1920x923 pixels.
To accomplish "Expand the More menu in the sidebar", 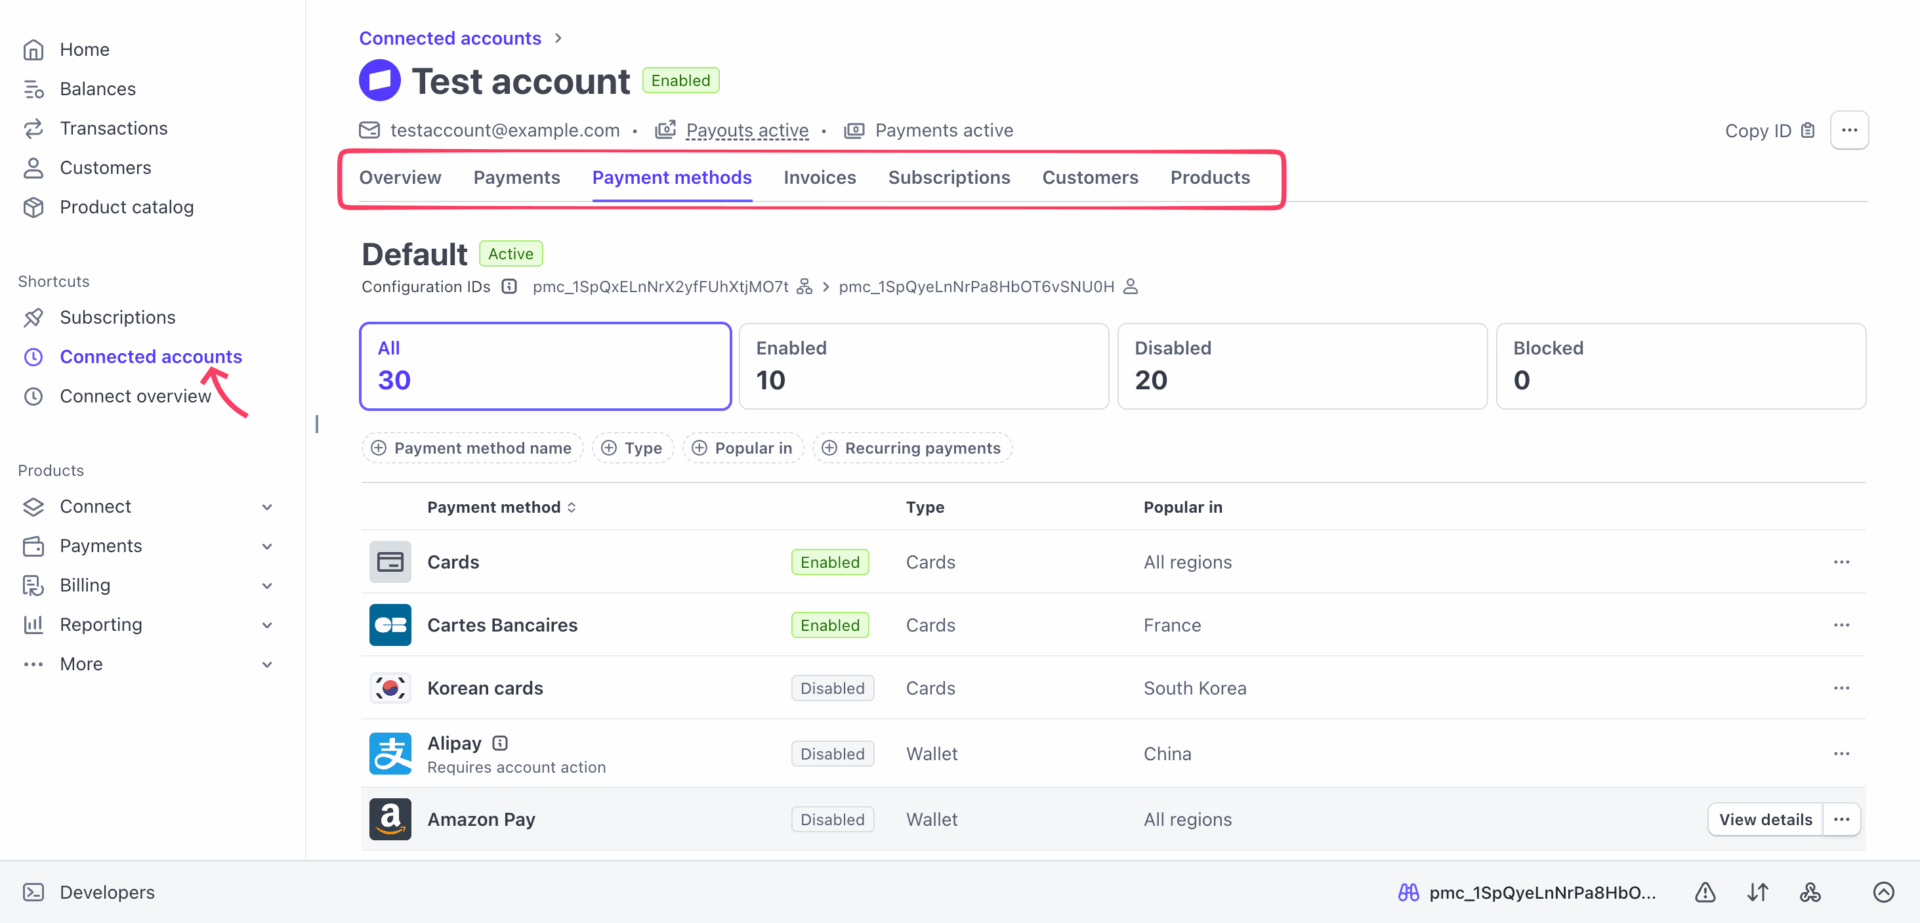I will (267, 664).
